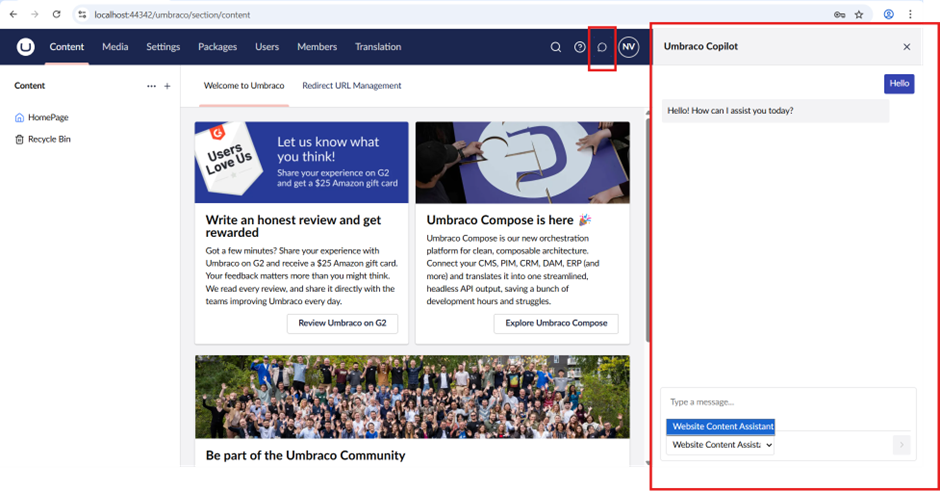Click the dashboard vertical scrollbar

pyautogui.click(x=647, y=231)
